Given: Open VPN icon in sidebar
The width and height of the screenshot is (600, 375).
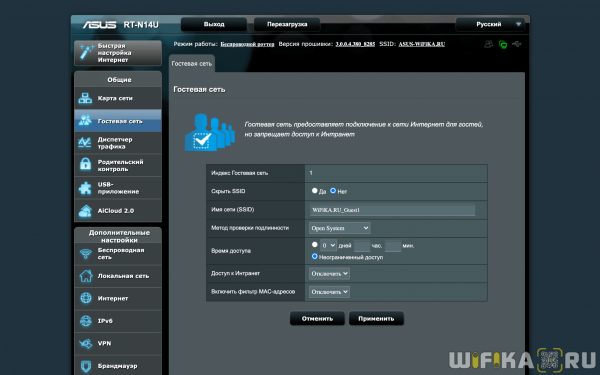Looking at the screenshot, I should pos(86,343).
